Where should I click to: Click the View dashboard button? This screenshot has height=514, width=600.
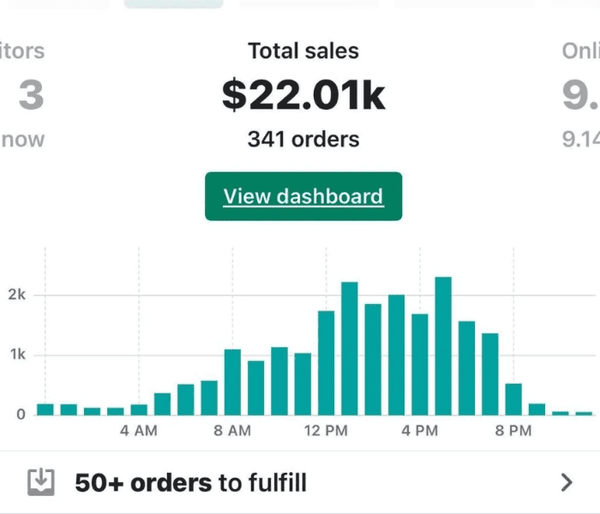[x=303, y=196]
